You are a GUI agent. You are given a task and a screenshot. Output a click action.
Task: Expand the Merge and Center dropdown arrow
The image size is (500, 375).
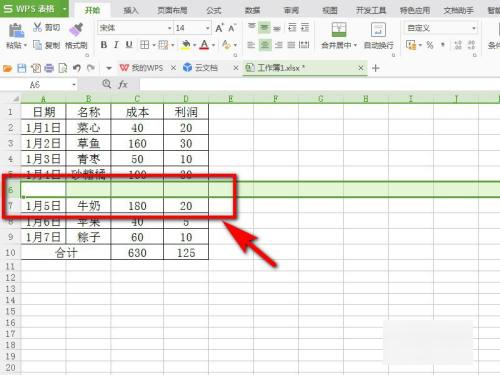[x=355, y=45]
